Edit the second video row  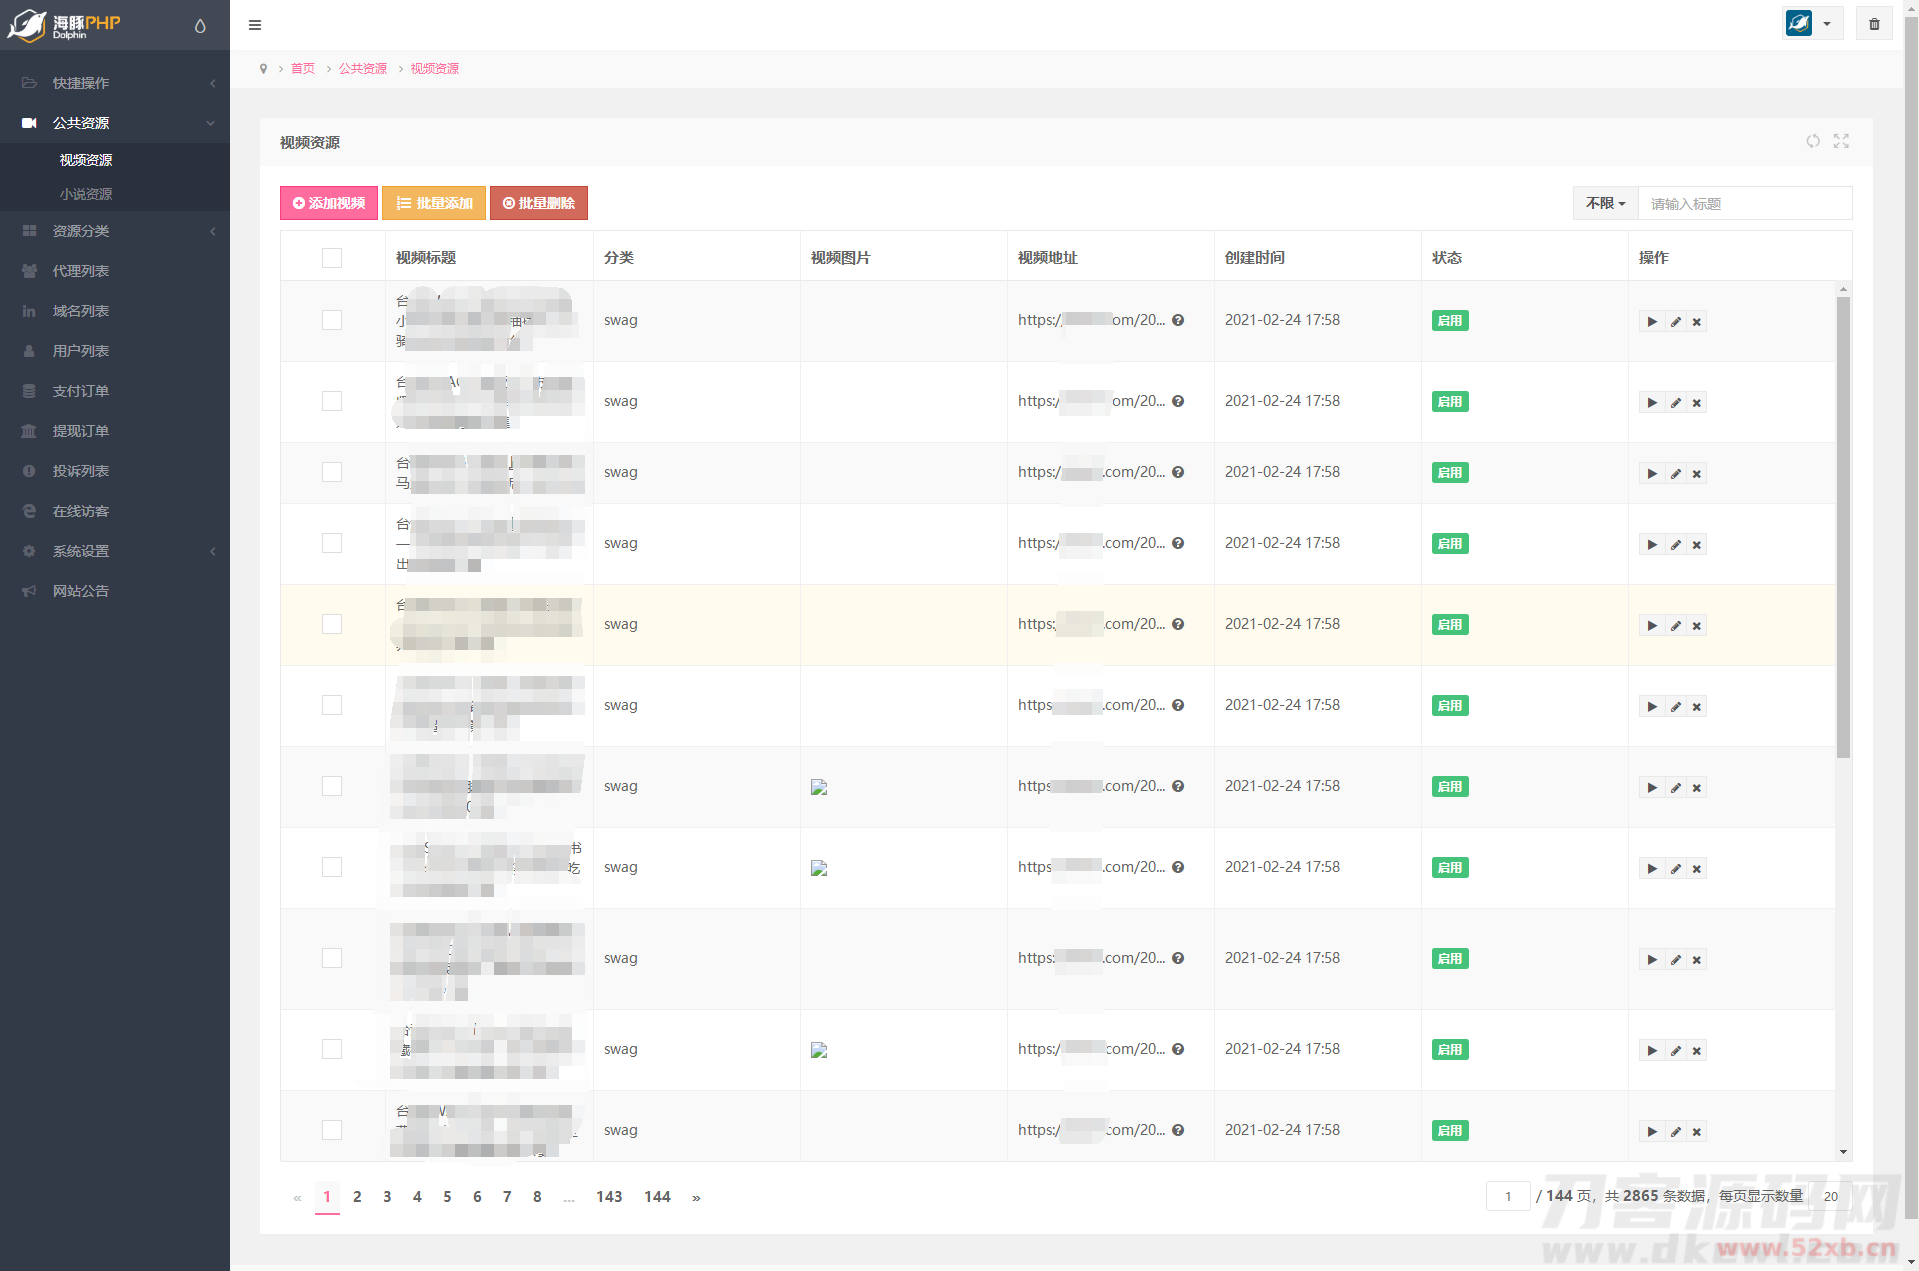click(1675, 403)
